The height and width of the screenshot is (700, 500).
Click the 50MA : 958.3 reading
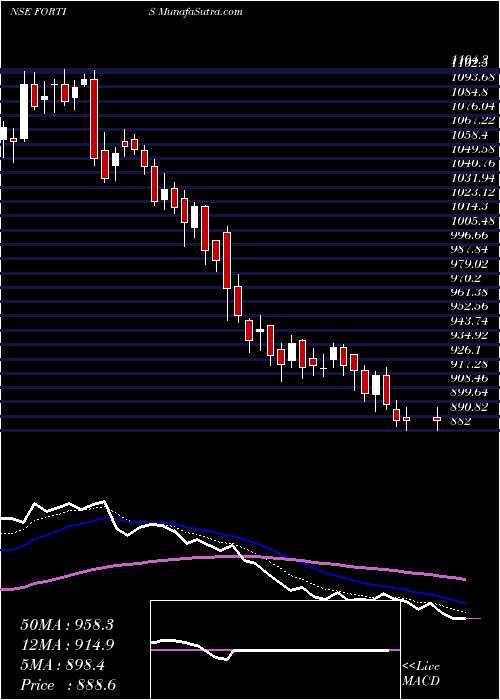67,625
